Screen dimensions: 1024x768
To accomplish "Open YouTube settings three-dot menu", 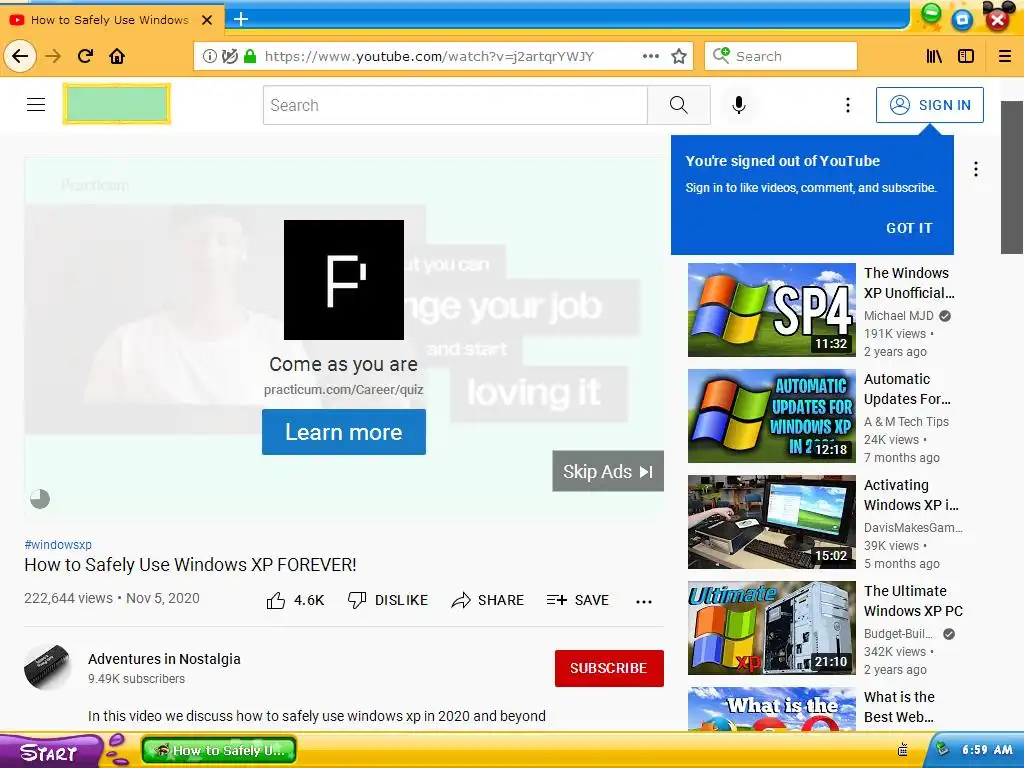I will (x=848, y=105).
